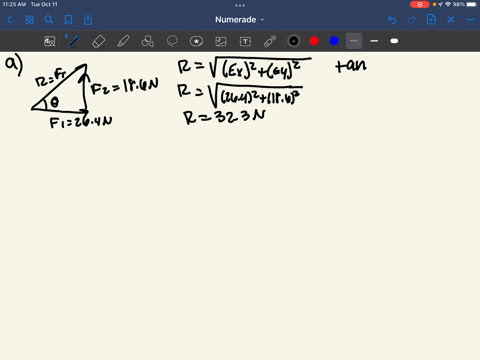The width and height of the screenshot is (480, 360).
Task: Go back with the left chevron
Action: tap(9, 20)
